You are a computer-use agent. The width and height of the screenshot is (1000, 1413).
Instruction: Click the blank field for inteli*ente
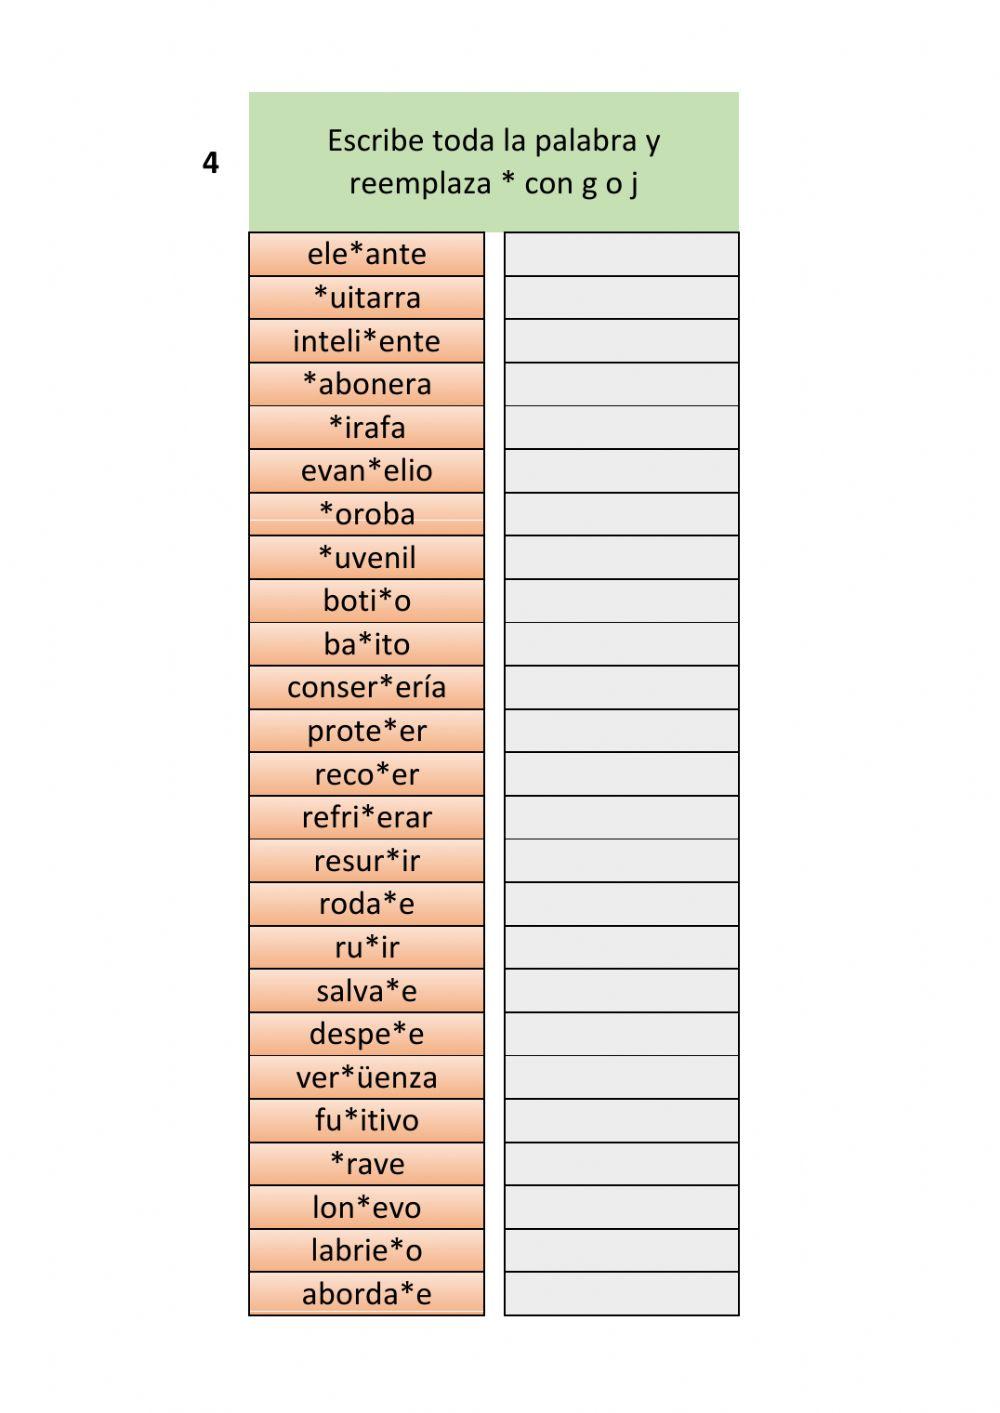tap(621, 341)
